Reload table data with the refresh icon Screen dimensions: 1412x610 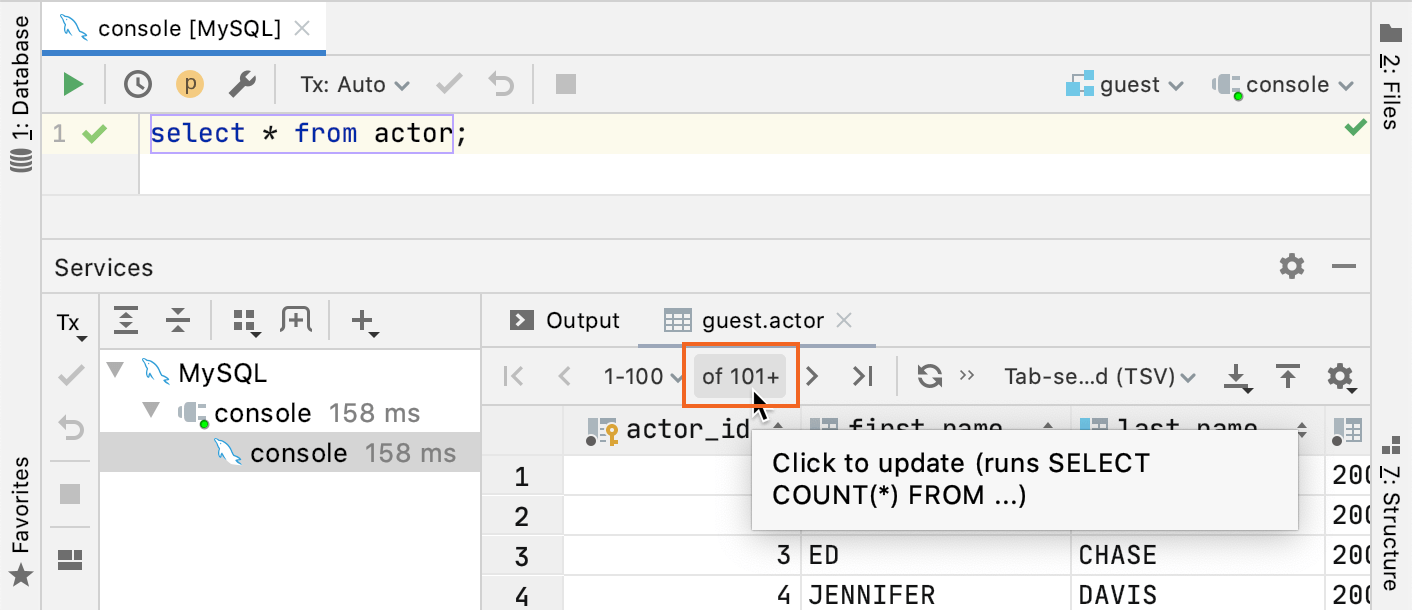click(930, 376)
